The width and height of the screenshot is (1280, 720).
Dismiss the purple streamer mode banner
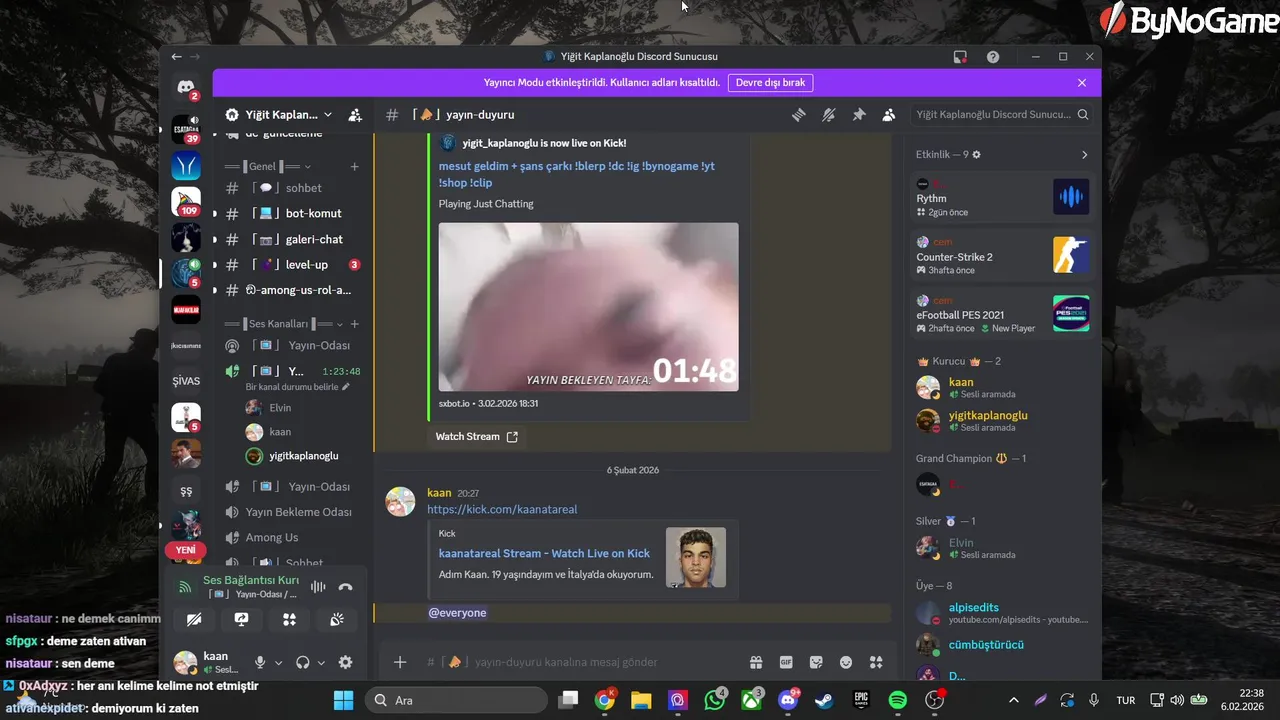tap(1082, 83)
